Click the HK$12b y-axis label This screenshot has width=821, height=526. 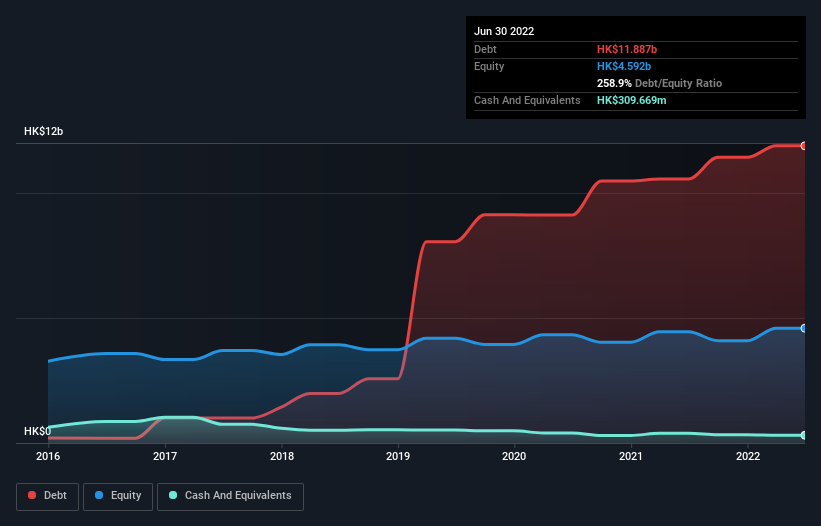tap(43, 131)
